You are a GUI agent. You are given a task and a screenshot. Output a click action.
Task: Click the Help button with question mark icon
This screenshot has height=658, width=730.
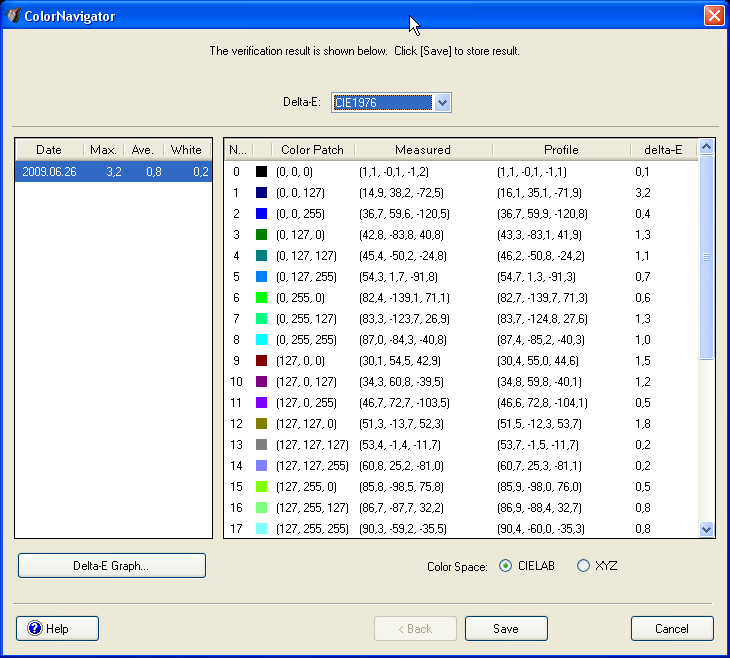click(57, 629)
